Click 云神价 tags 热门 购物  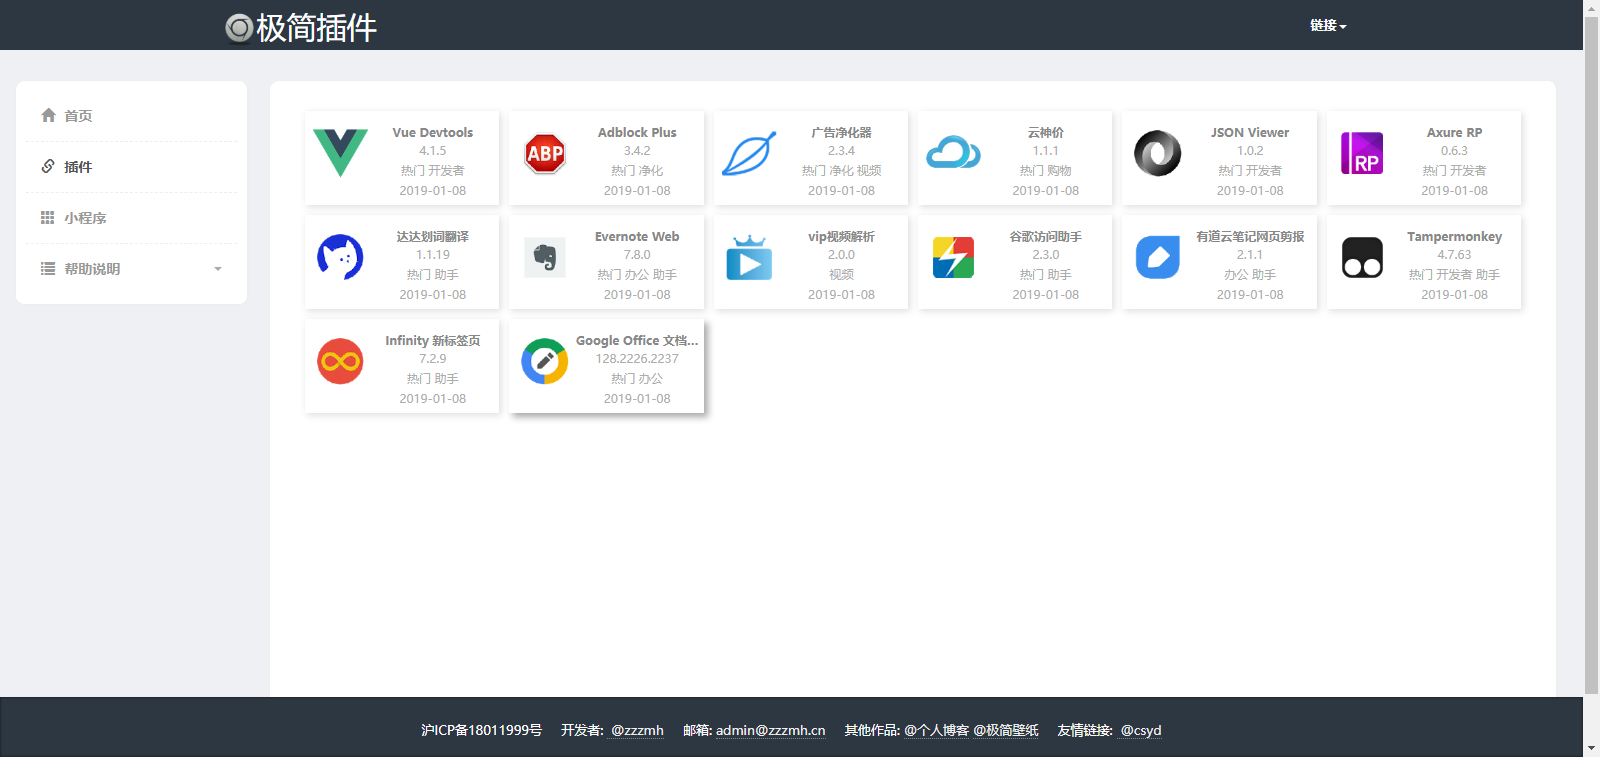pyautogui.click(x=1046, y=171)
